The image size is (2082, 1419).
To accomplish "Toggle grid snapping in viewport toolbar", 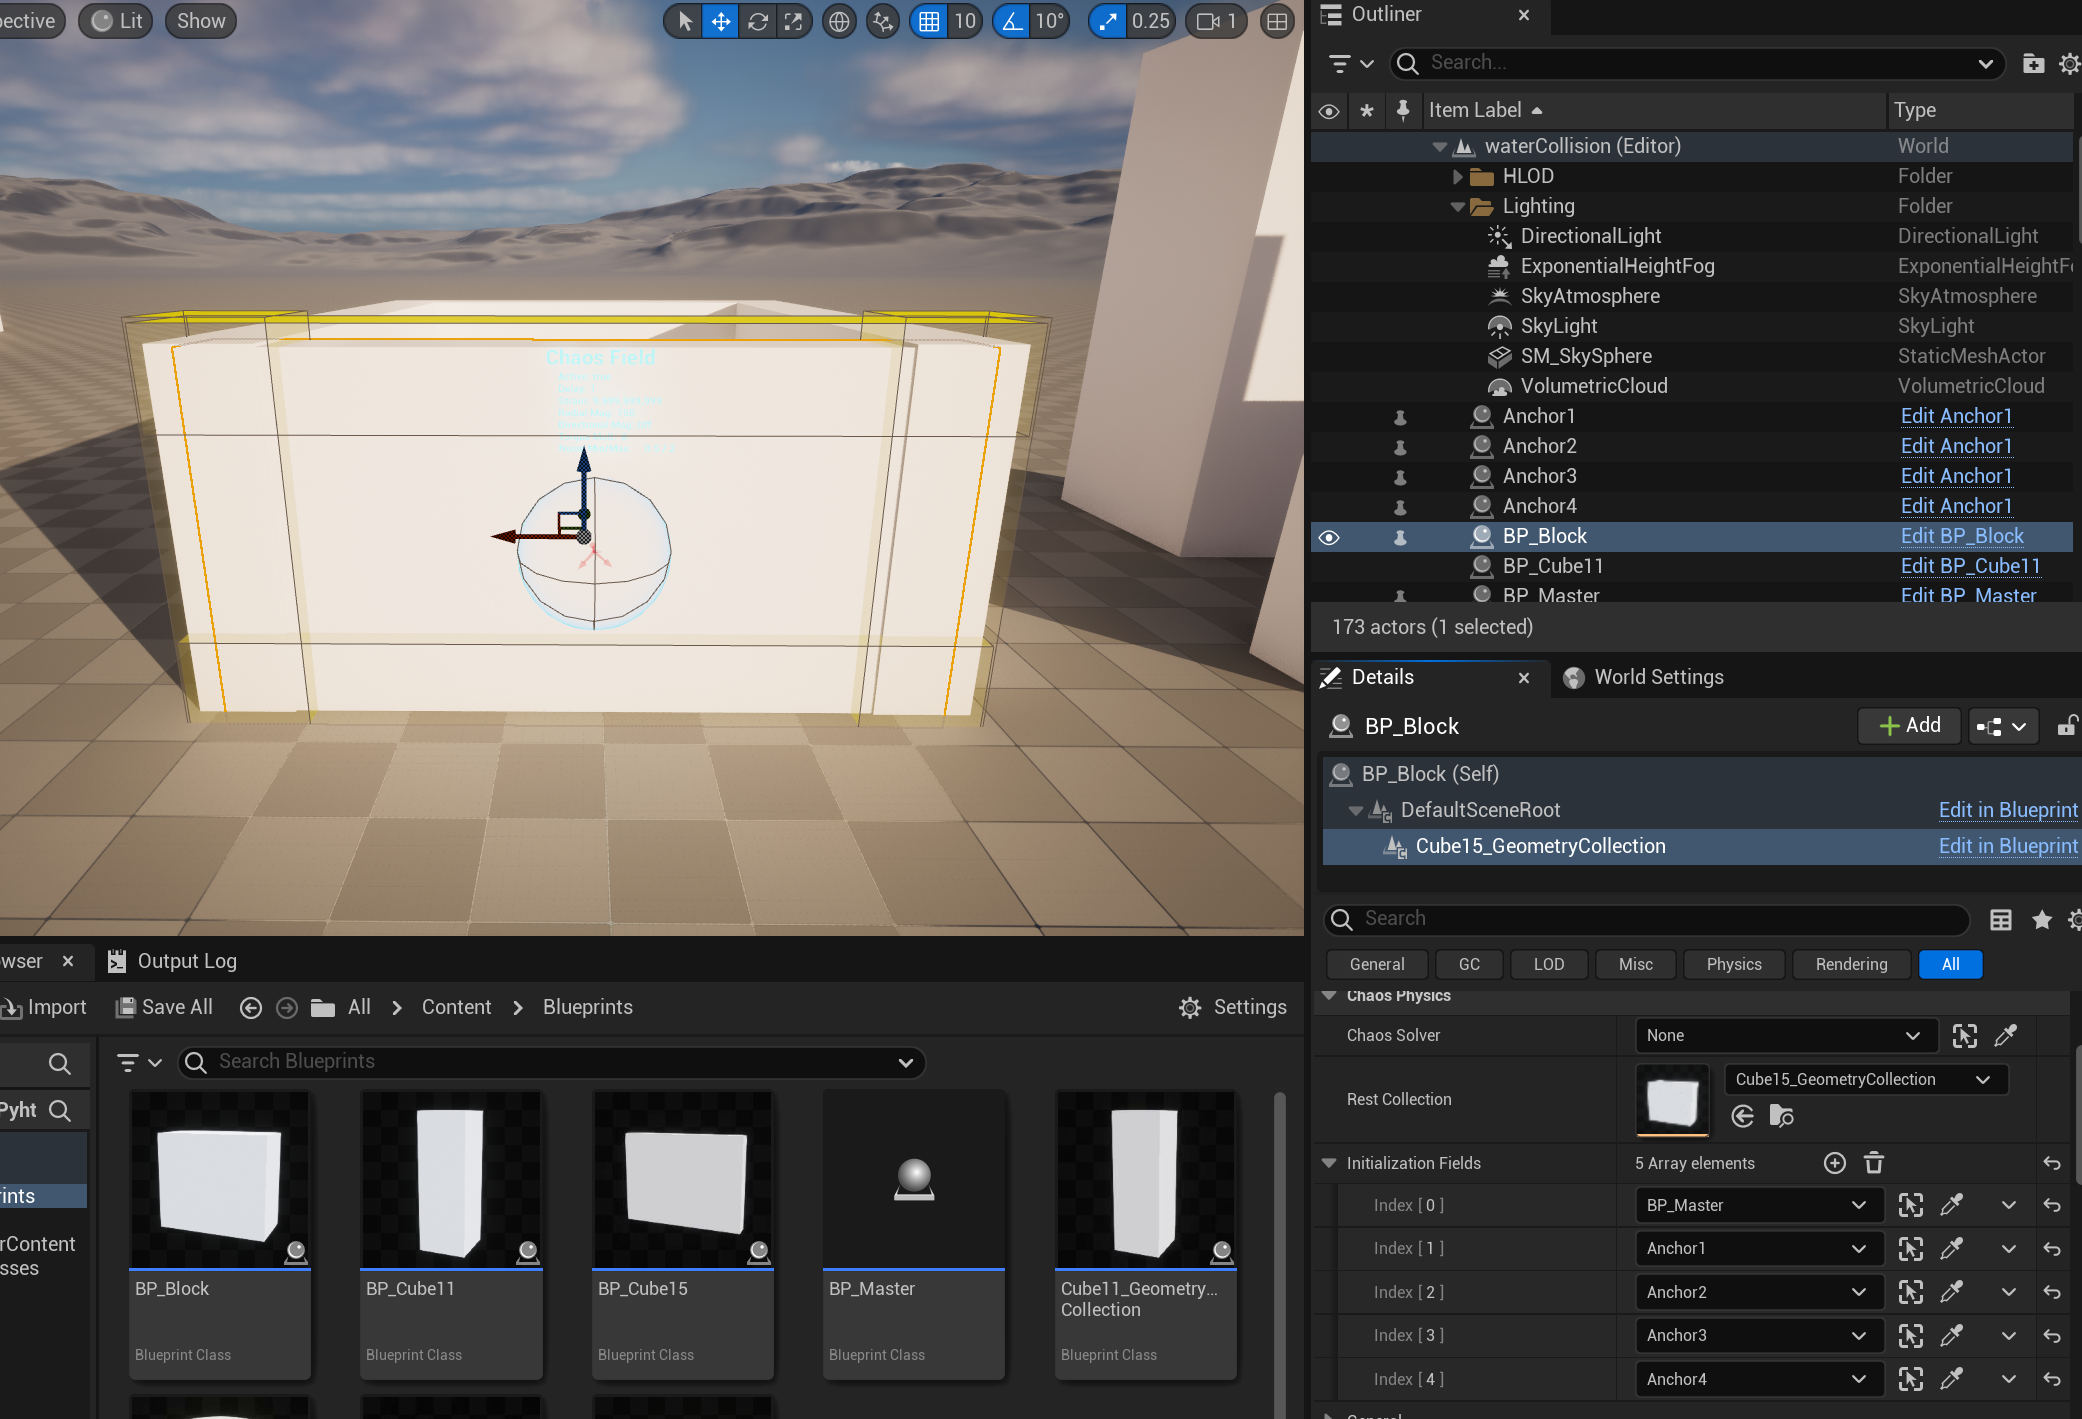I will click(x=929, y=21).
